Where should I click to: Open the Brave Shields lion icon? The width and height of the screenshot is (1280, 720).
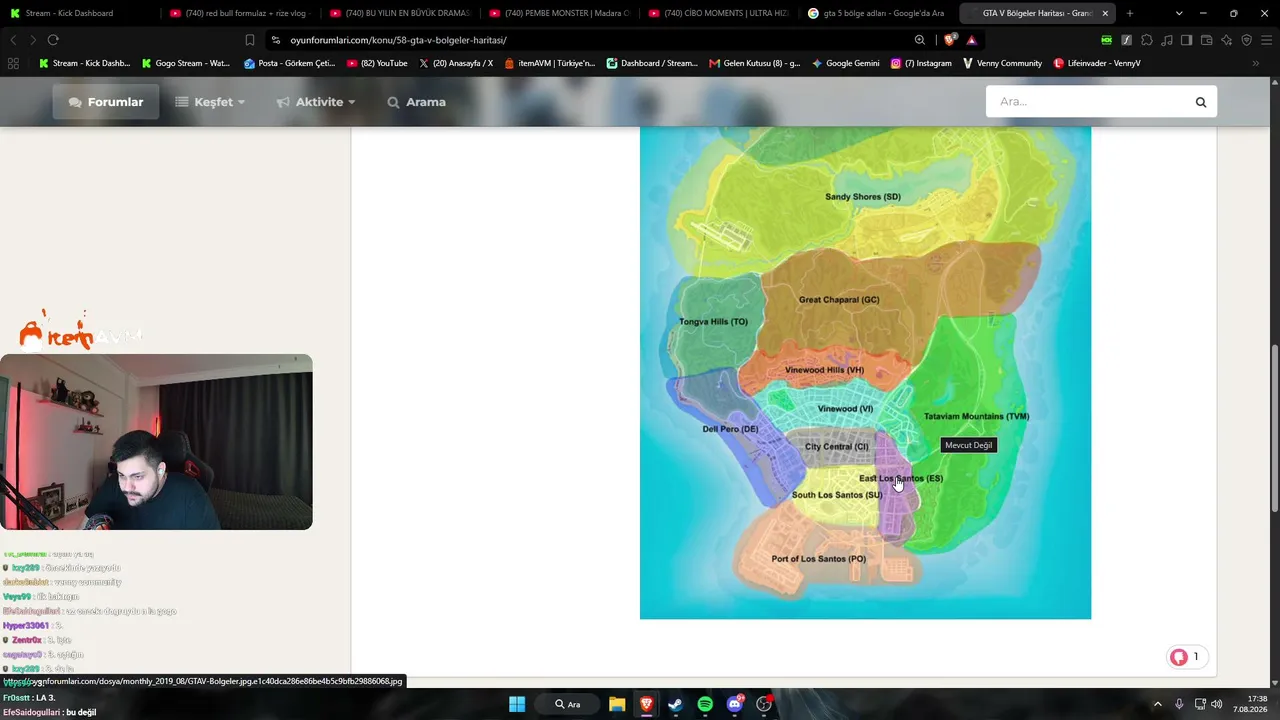[x=950, y=40]
